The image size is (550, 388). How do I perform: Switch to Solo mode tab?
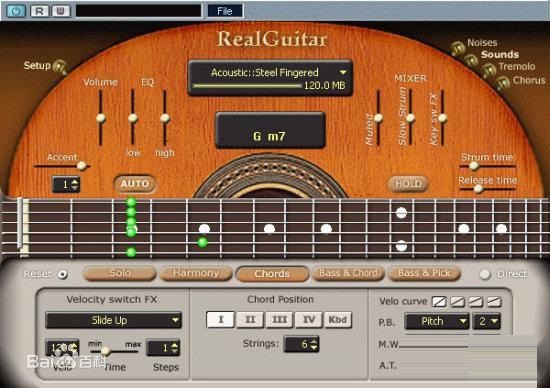120,273
